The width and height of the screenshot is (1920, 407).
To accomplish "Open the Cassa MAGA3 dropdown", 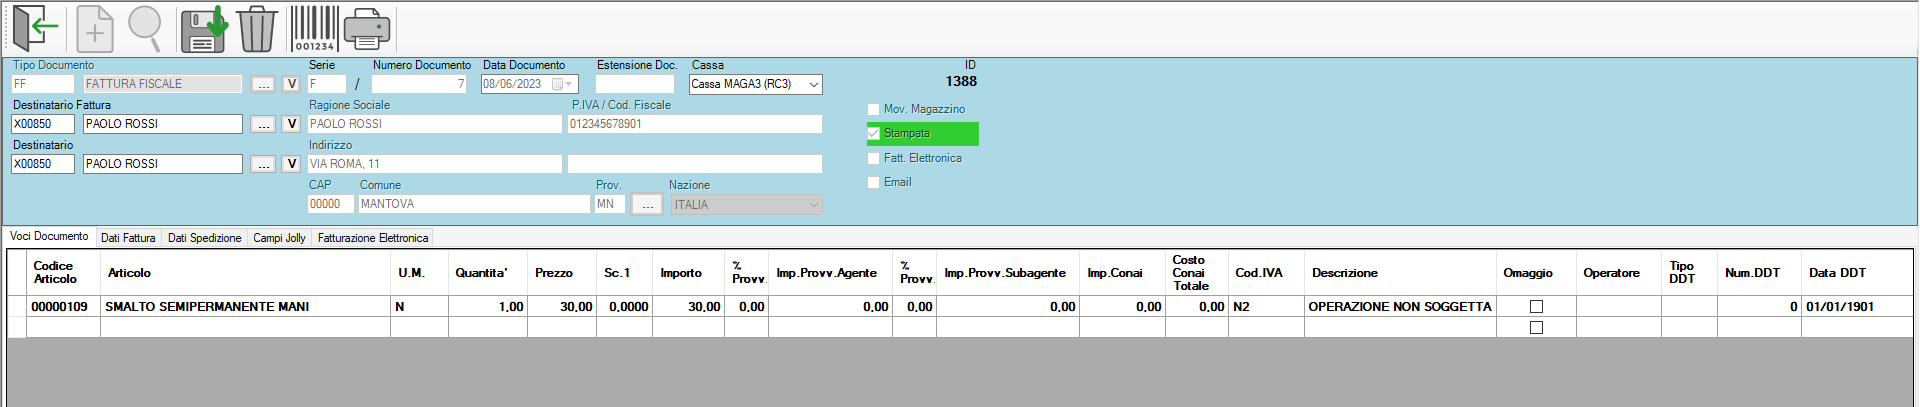I will [x=814, y=84].
